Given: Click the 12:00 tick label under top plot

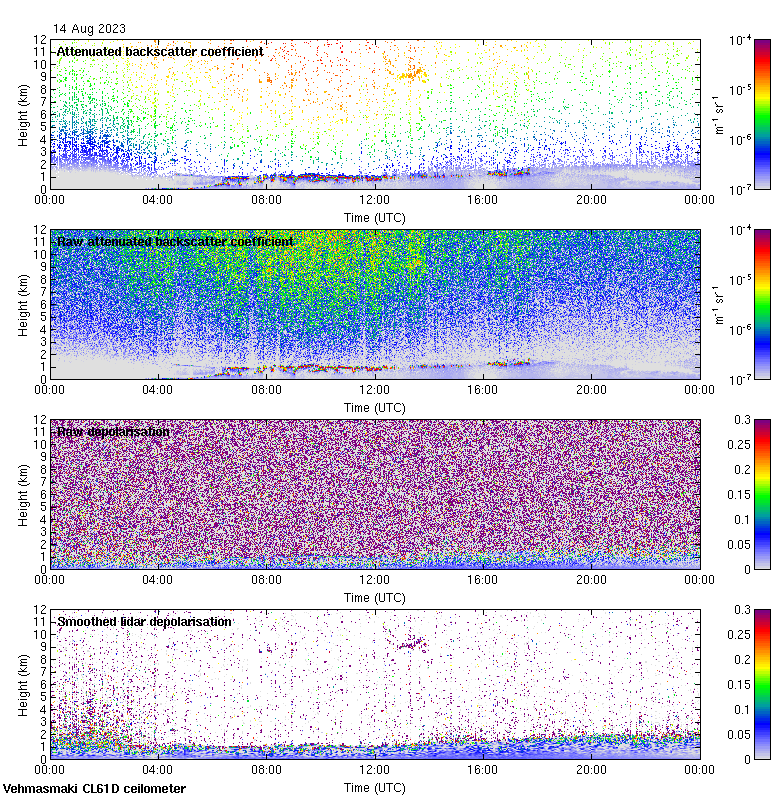Looking at the screenshot, I should (x=374, y=199).
